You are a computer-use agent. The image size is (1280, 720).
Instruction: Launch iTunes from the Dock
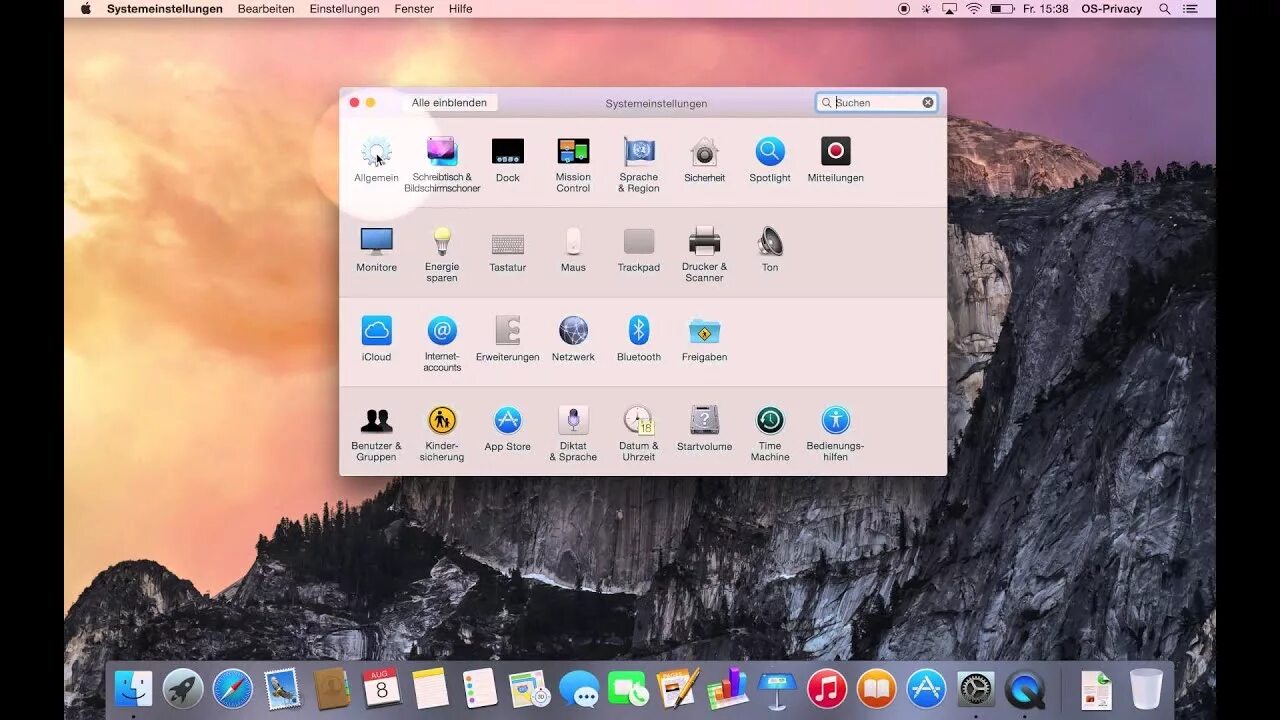click(827, 688)
